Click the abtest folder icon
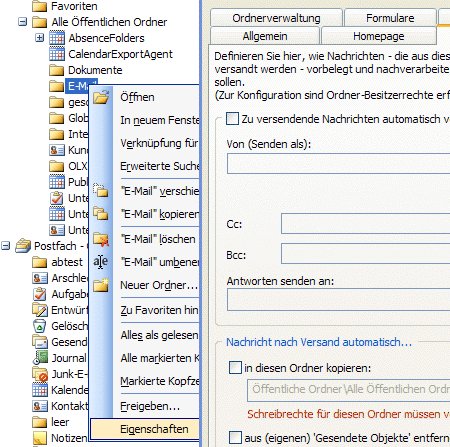 coord(39,262)
